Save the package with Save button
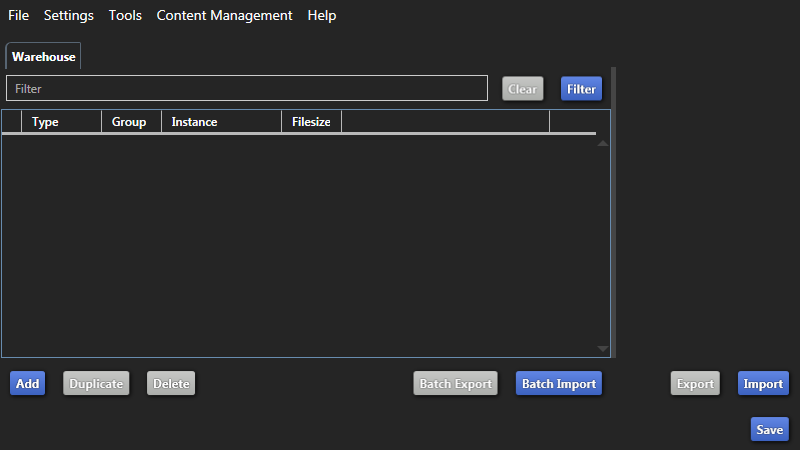Image resolution: width=800 pixels, height=450 pixels. click(769, 430)
